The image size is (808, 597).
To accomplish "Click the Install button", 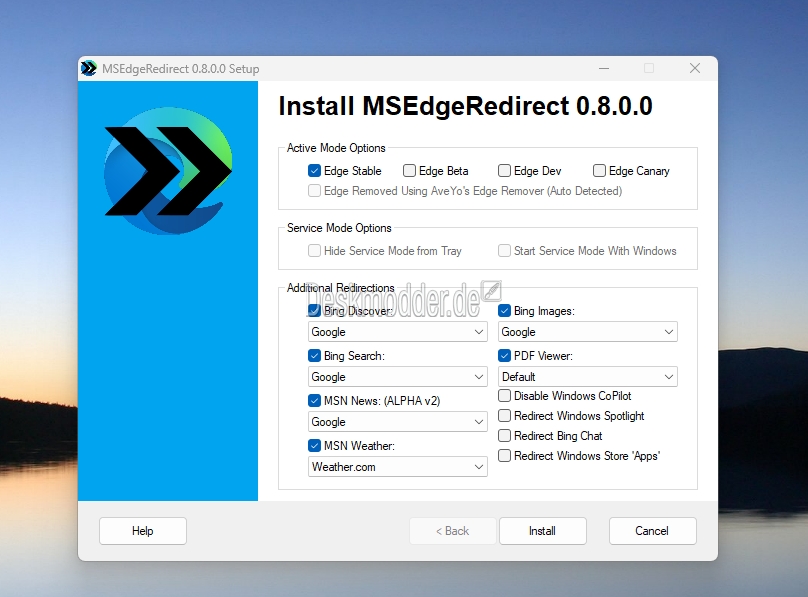I will tap(543, 531).
